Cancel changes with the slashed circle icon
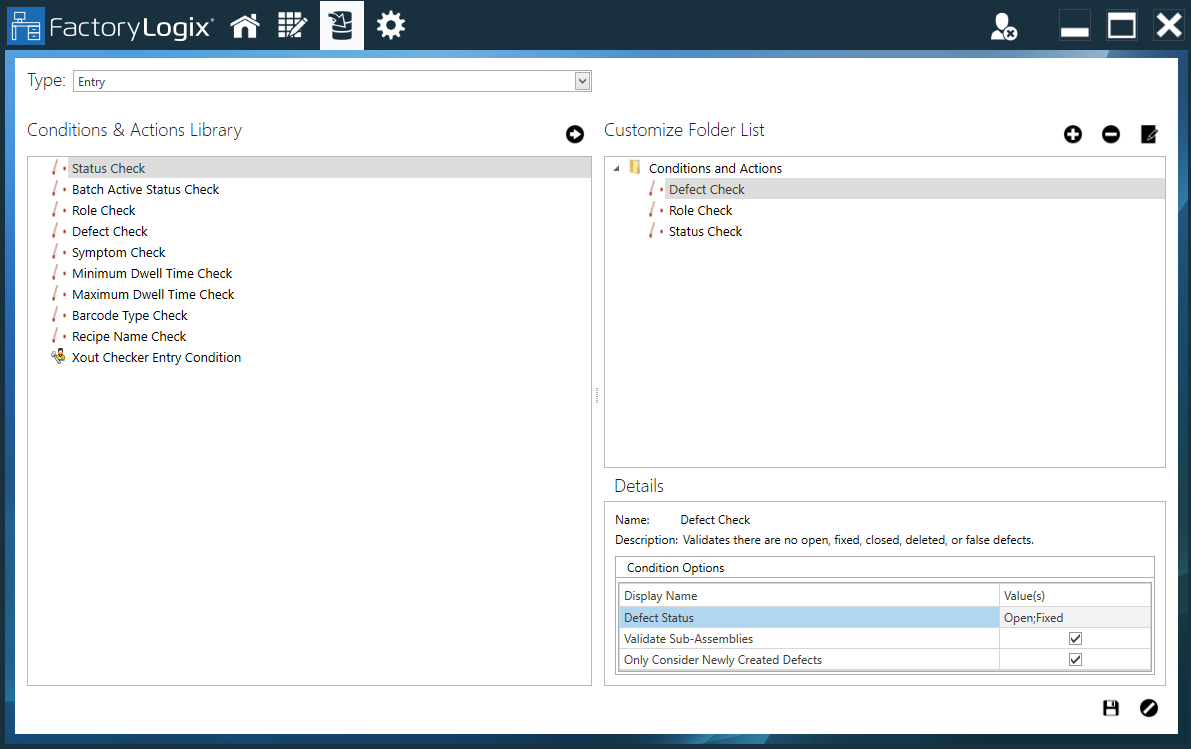The height and width of the screenshot is (749, 1191). click(1149, 708)
